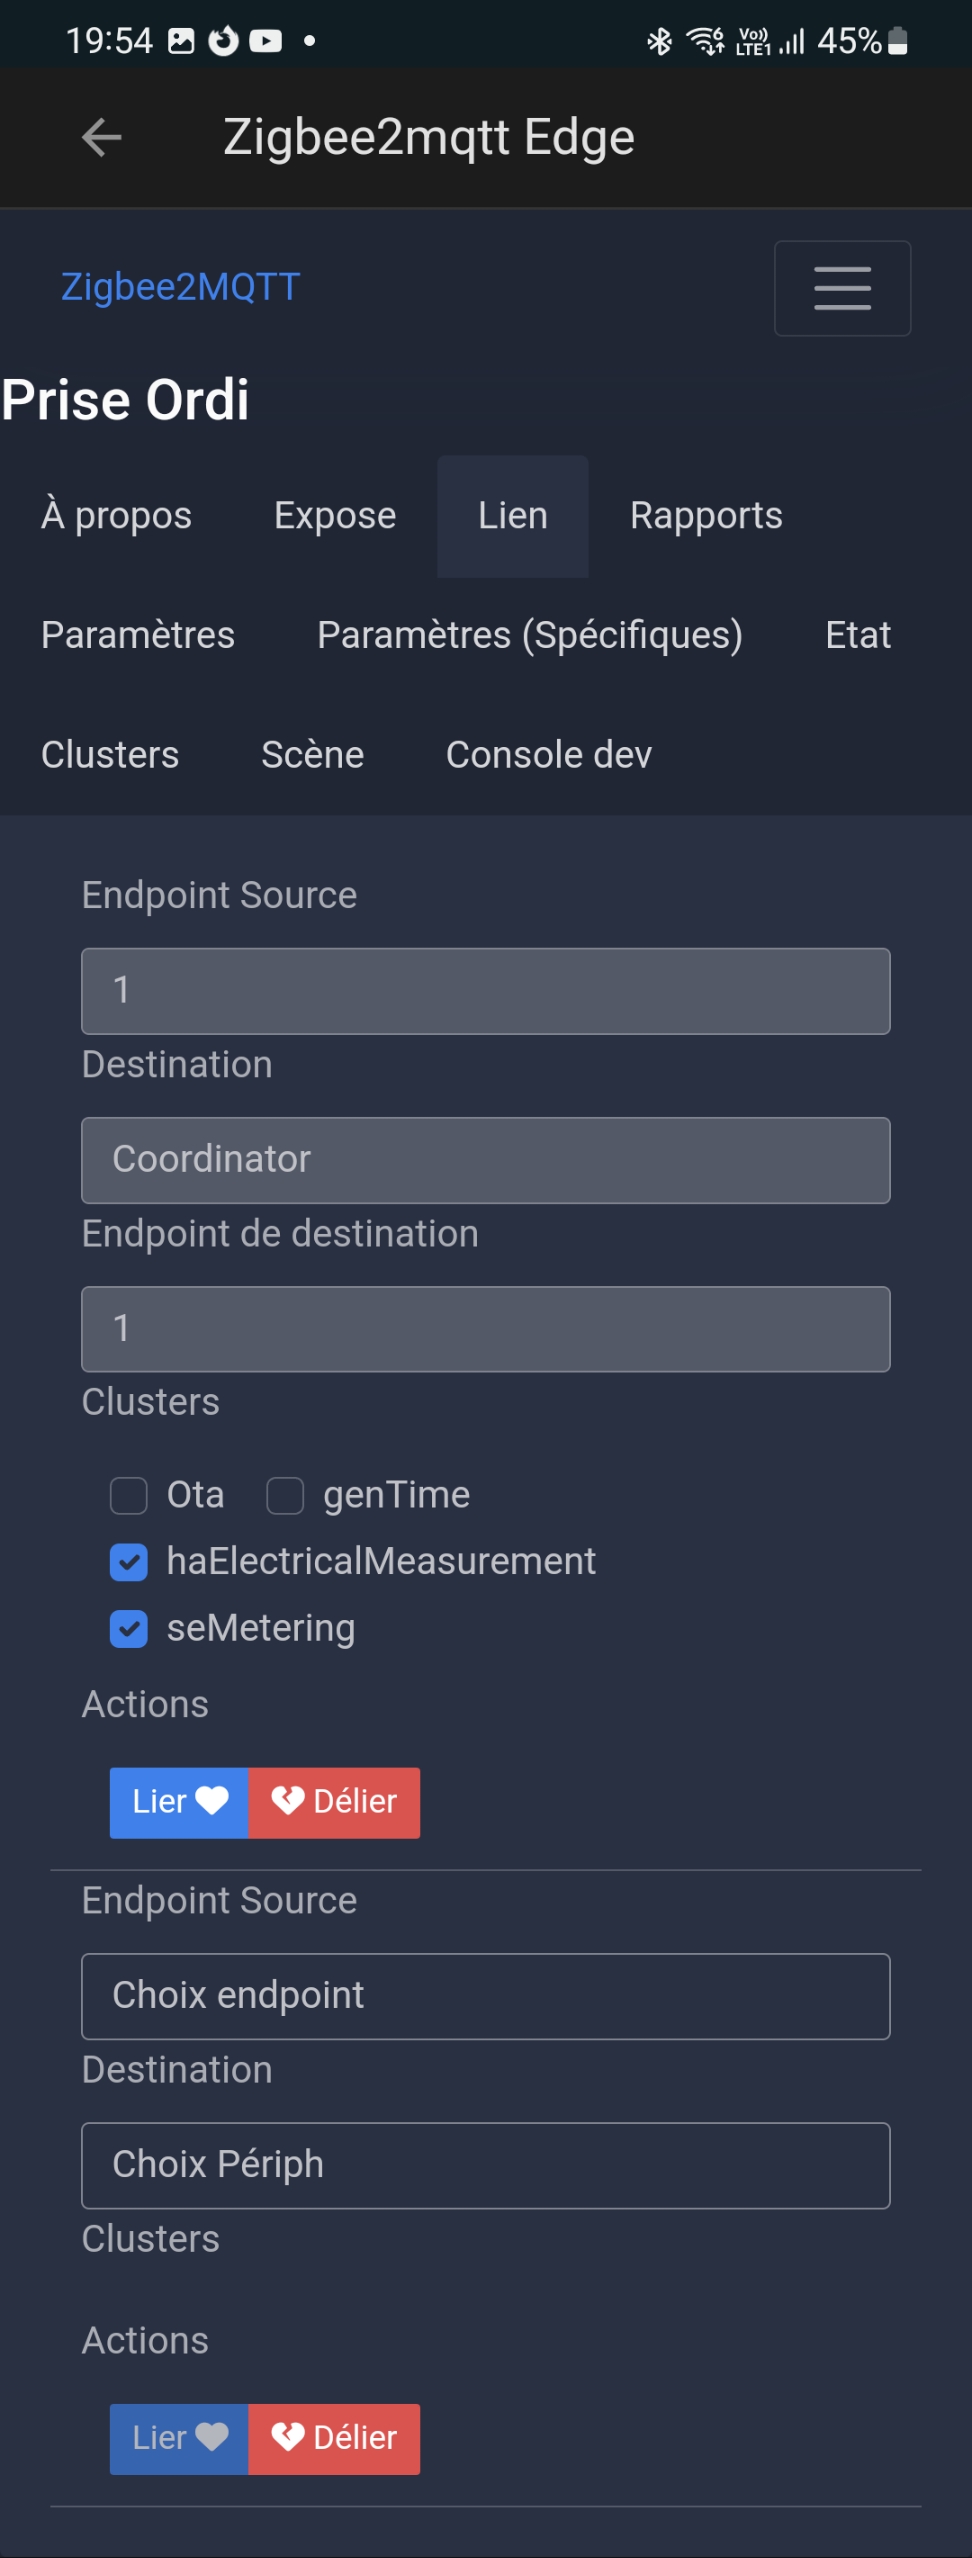
Task: Open the Zigbee2MQTT home link
Action: click(180, 287)
